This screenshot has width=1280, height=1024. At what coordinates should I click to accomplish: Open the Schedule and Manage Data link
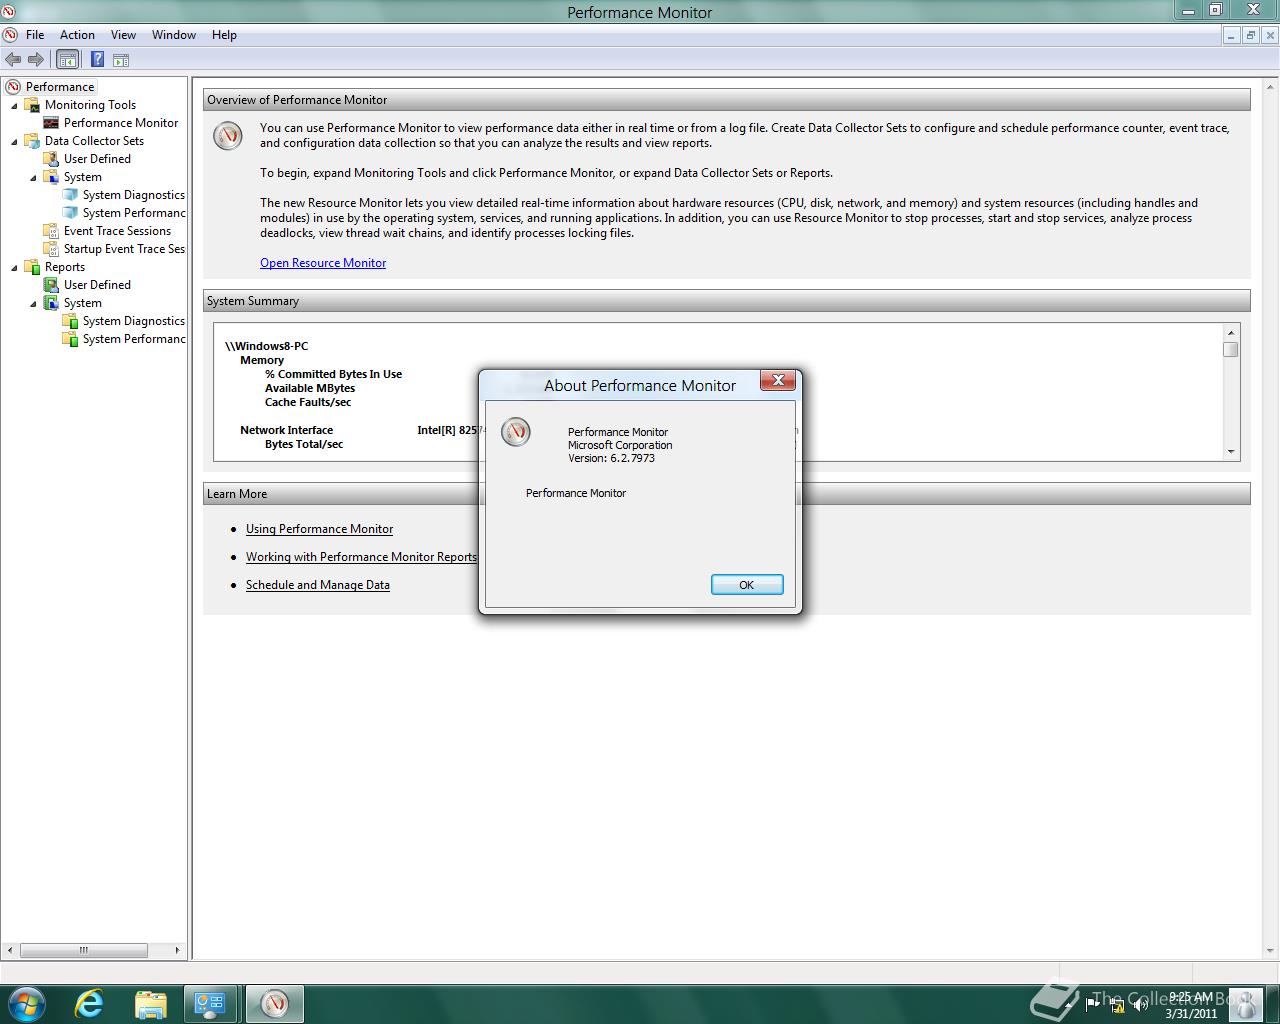click(318, 585)
